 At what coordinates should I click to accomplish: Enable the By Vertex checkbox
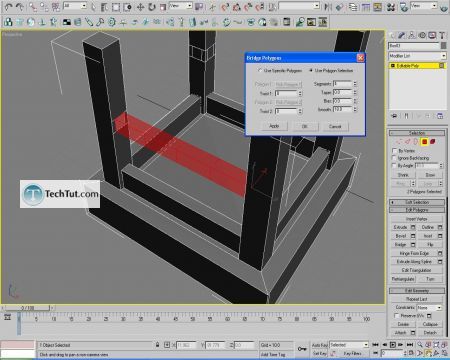395,151
